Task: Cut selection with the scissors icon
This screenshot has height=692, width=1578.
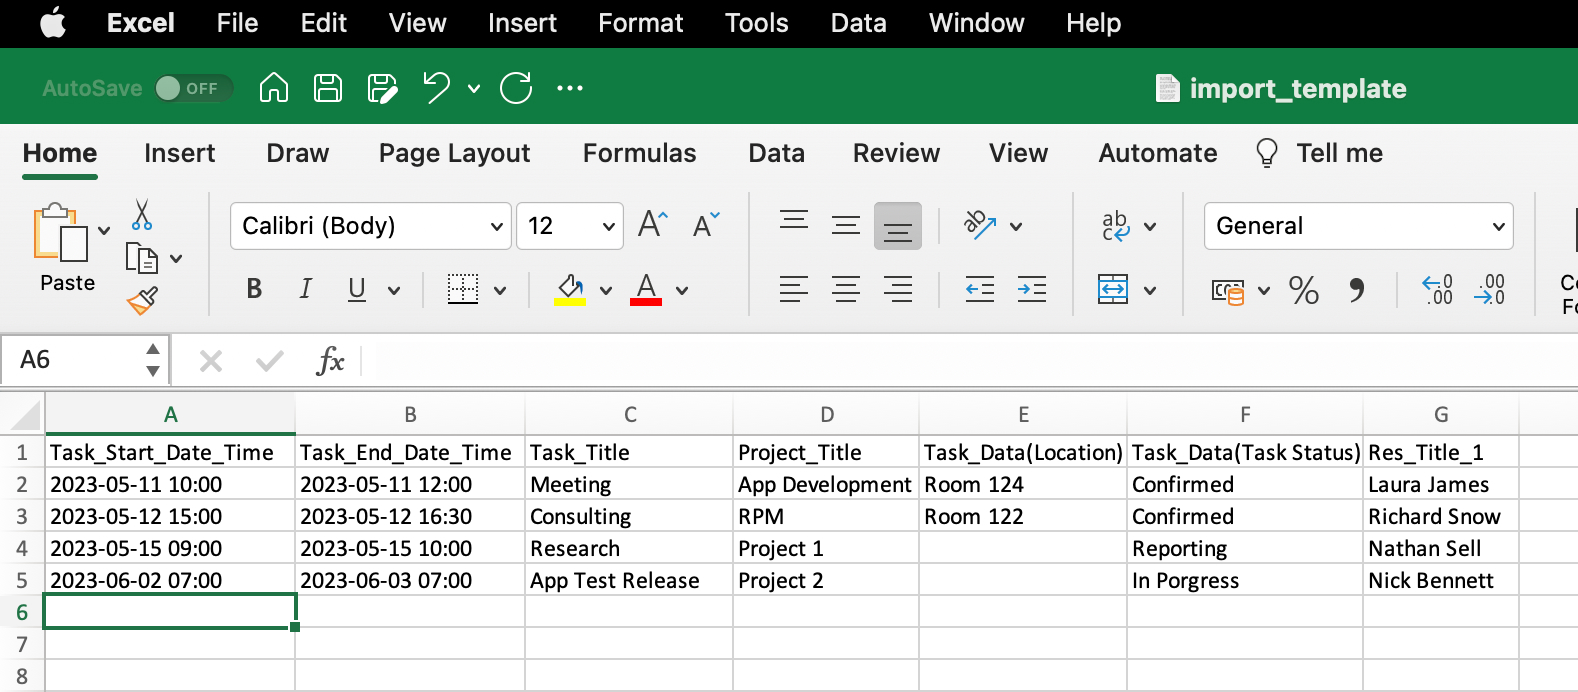Action: point(142,214)
